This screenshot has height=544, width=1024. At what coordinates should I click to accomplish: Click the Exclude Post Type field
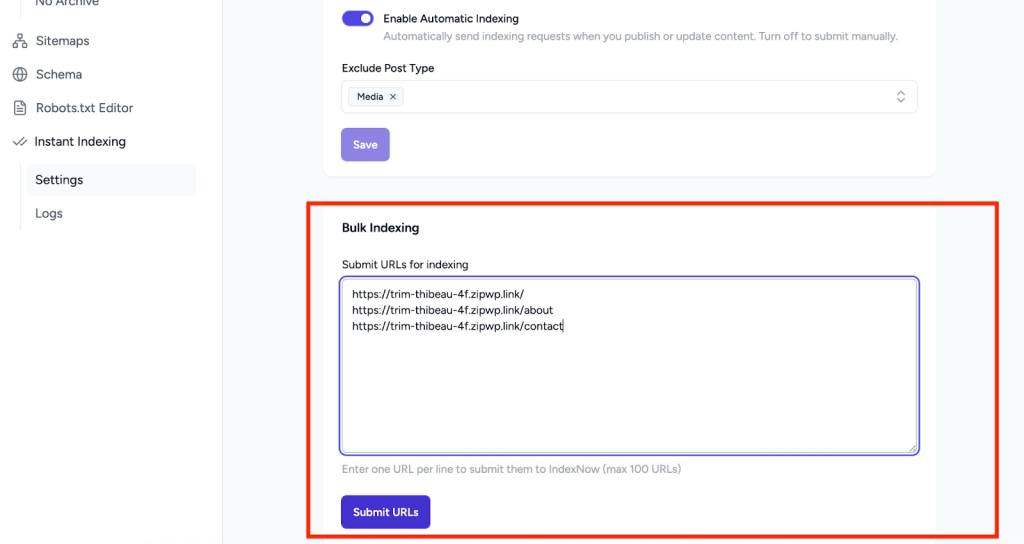click(x=629, y=97)
